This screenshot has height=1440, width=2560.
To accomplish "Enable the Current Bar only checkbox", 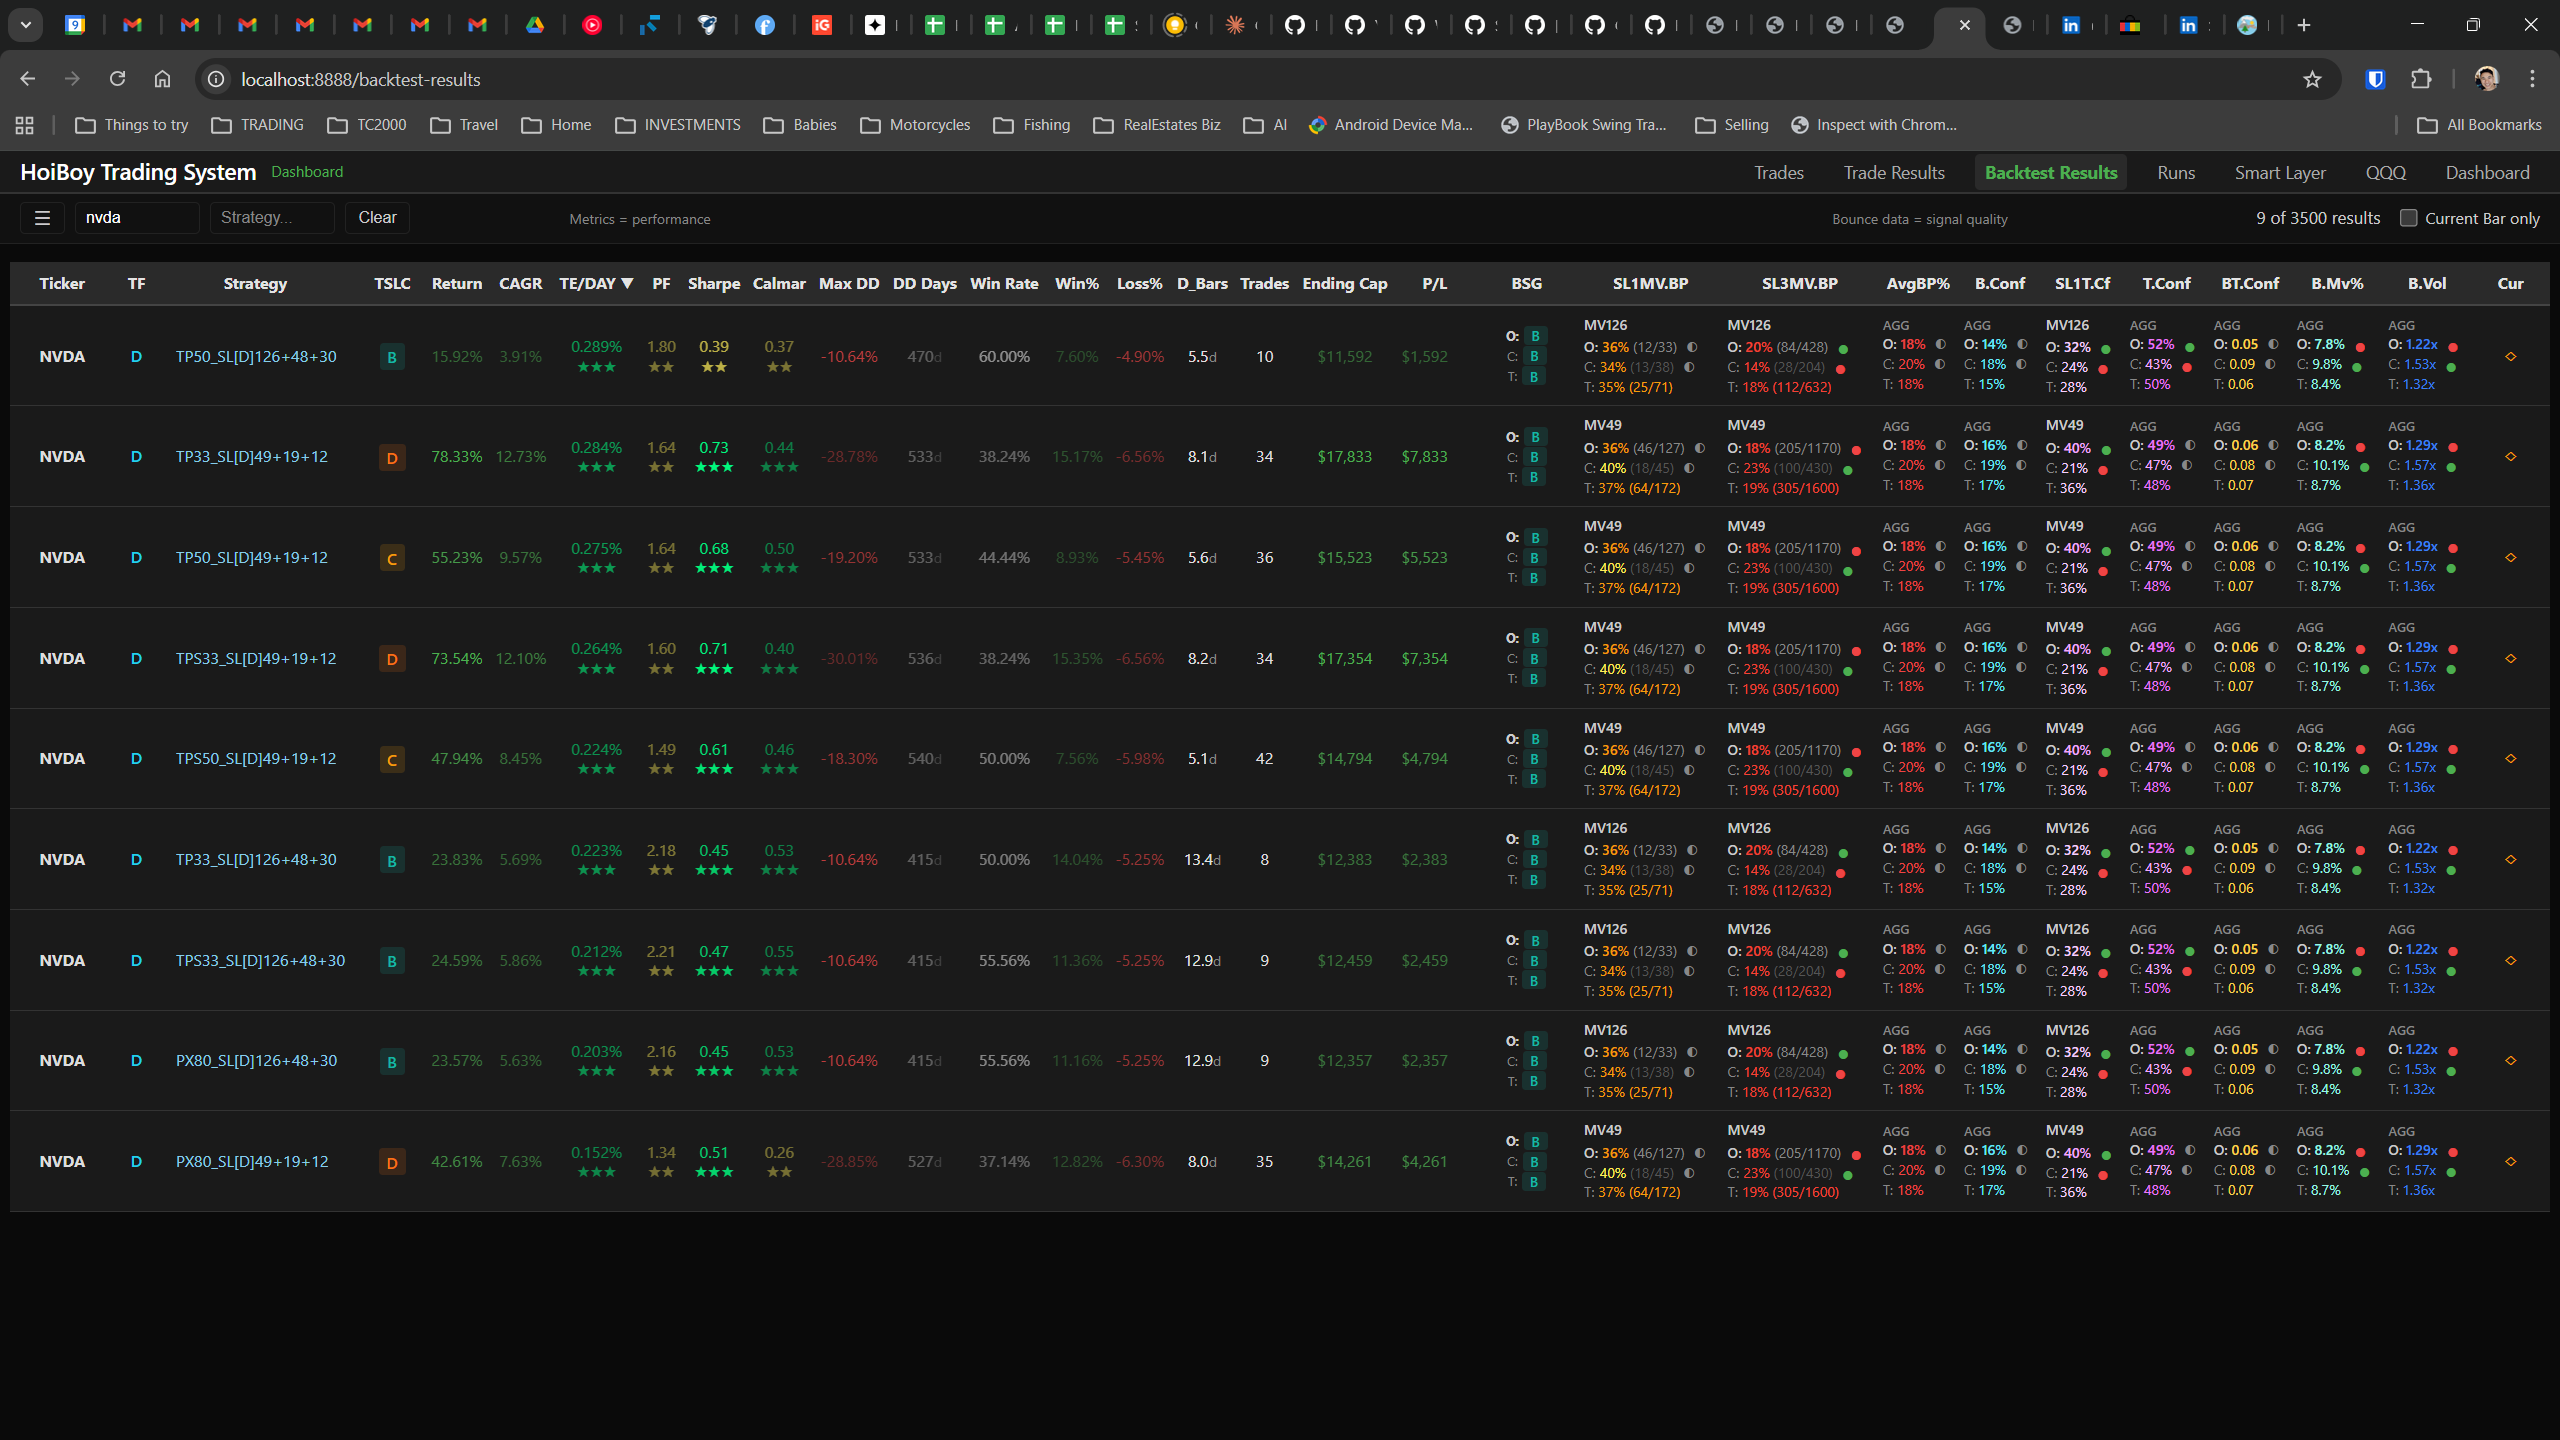I will click(x=2408, y=218).
